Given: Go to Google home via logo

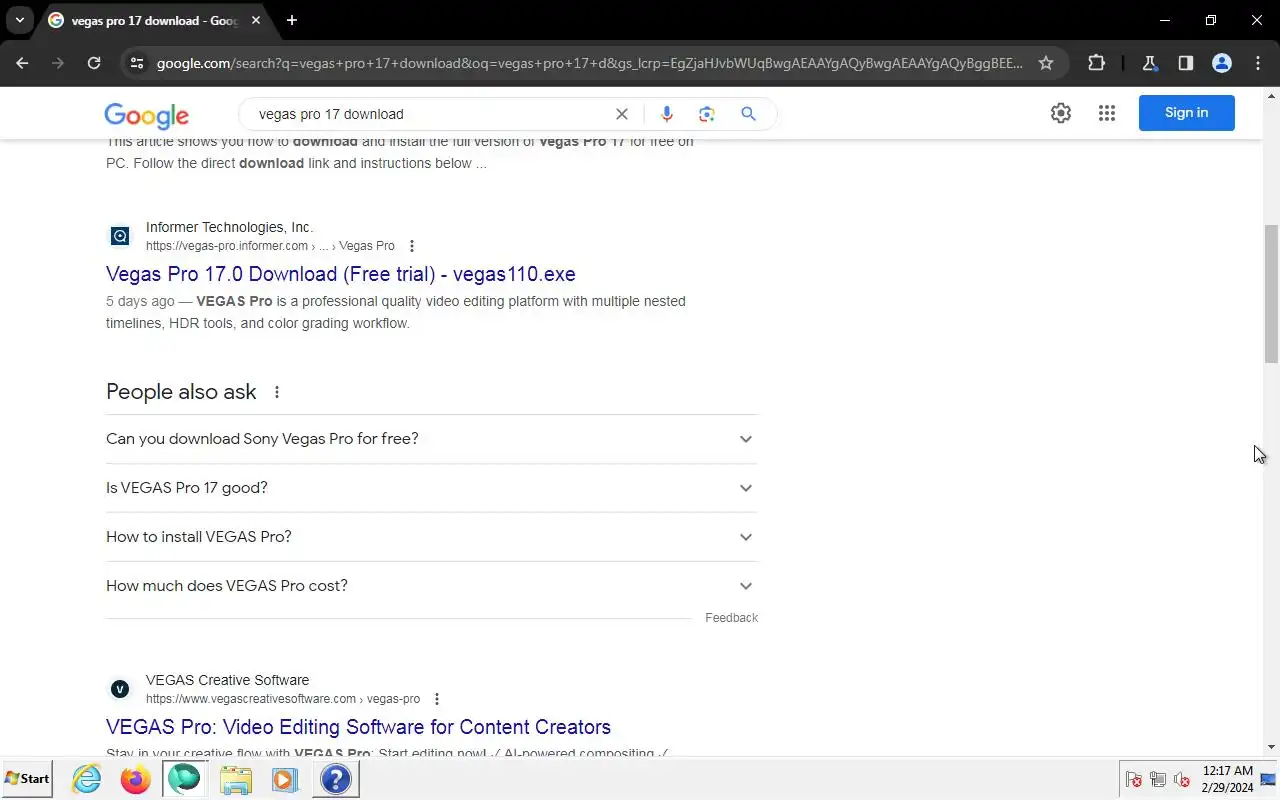Looking at the screenshot, I should pos(146,115).
